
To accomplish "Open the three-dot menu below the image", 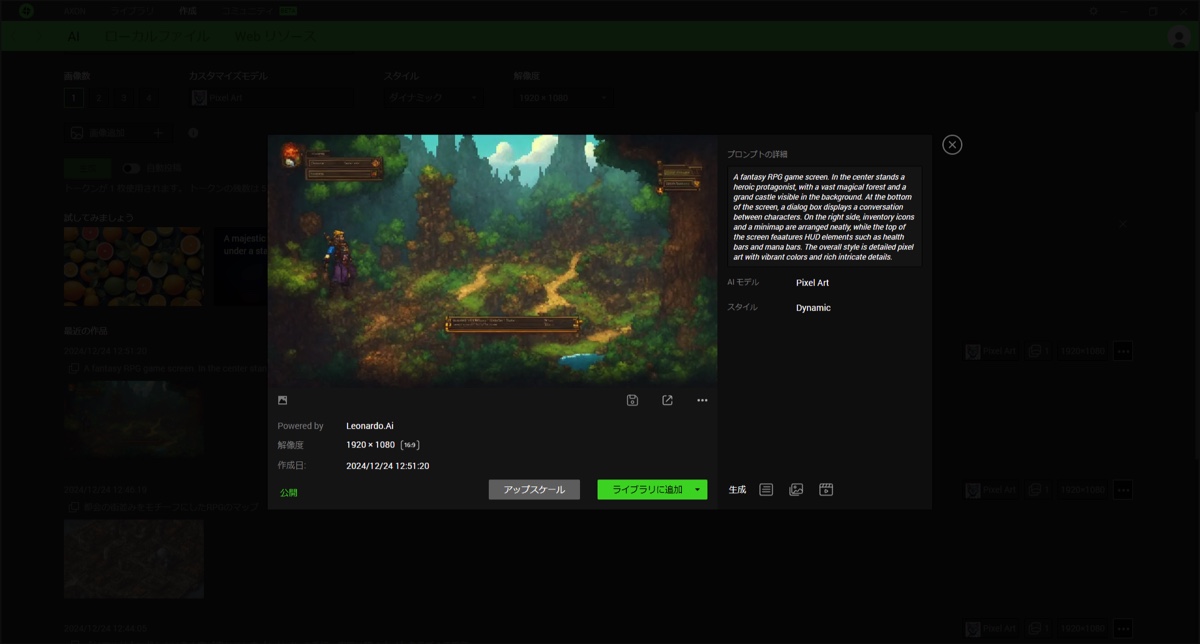I will (x=702, y=400).
